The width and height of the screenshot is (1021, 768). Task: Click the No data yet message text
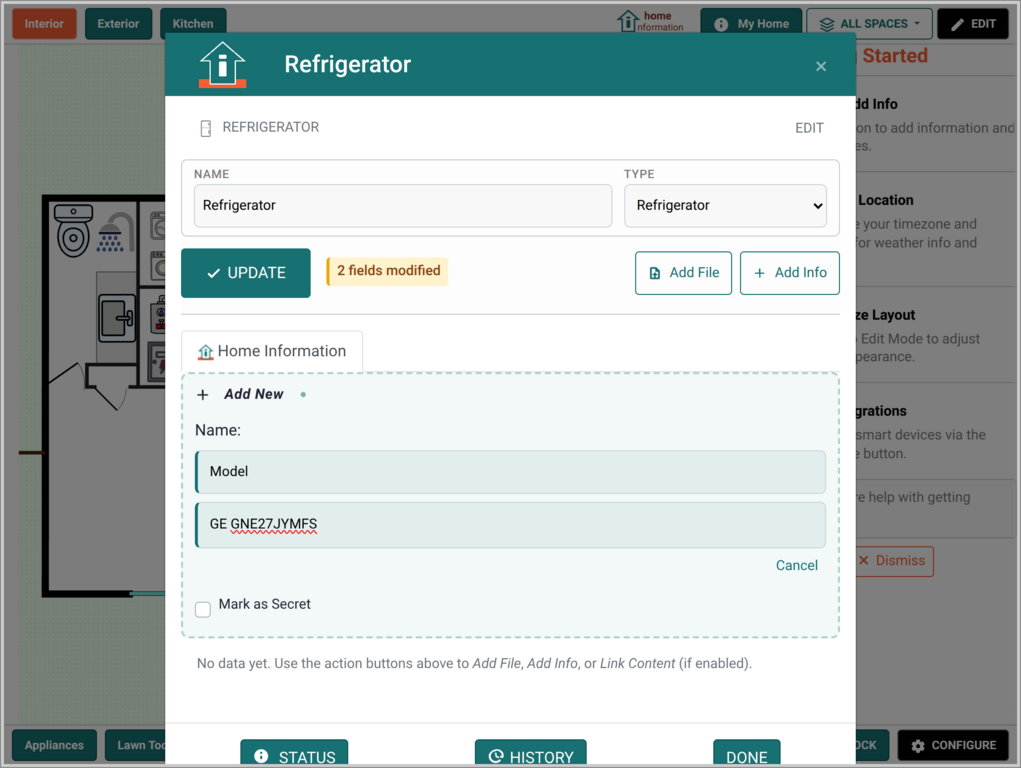coord(474,663)
